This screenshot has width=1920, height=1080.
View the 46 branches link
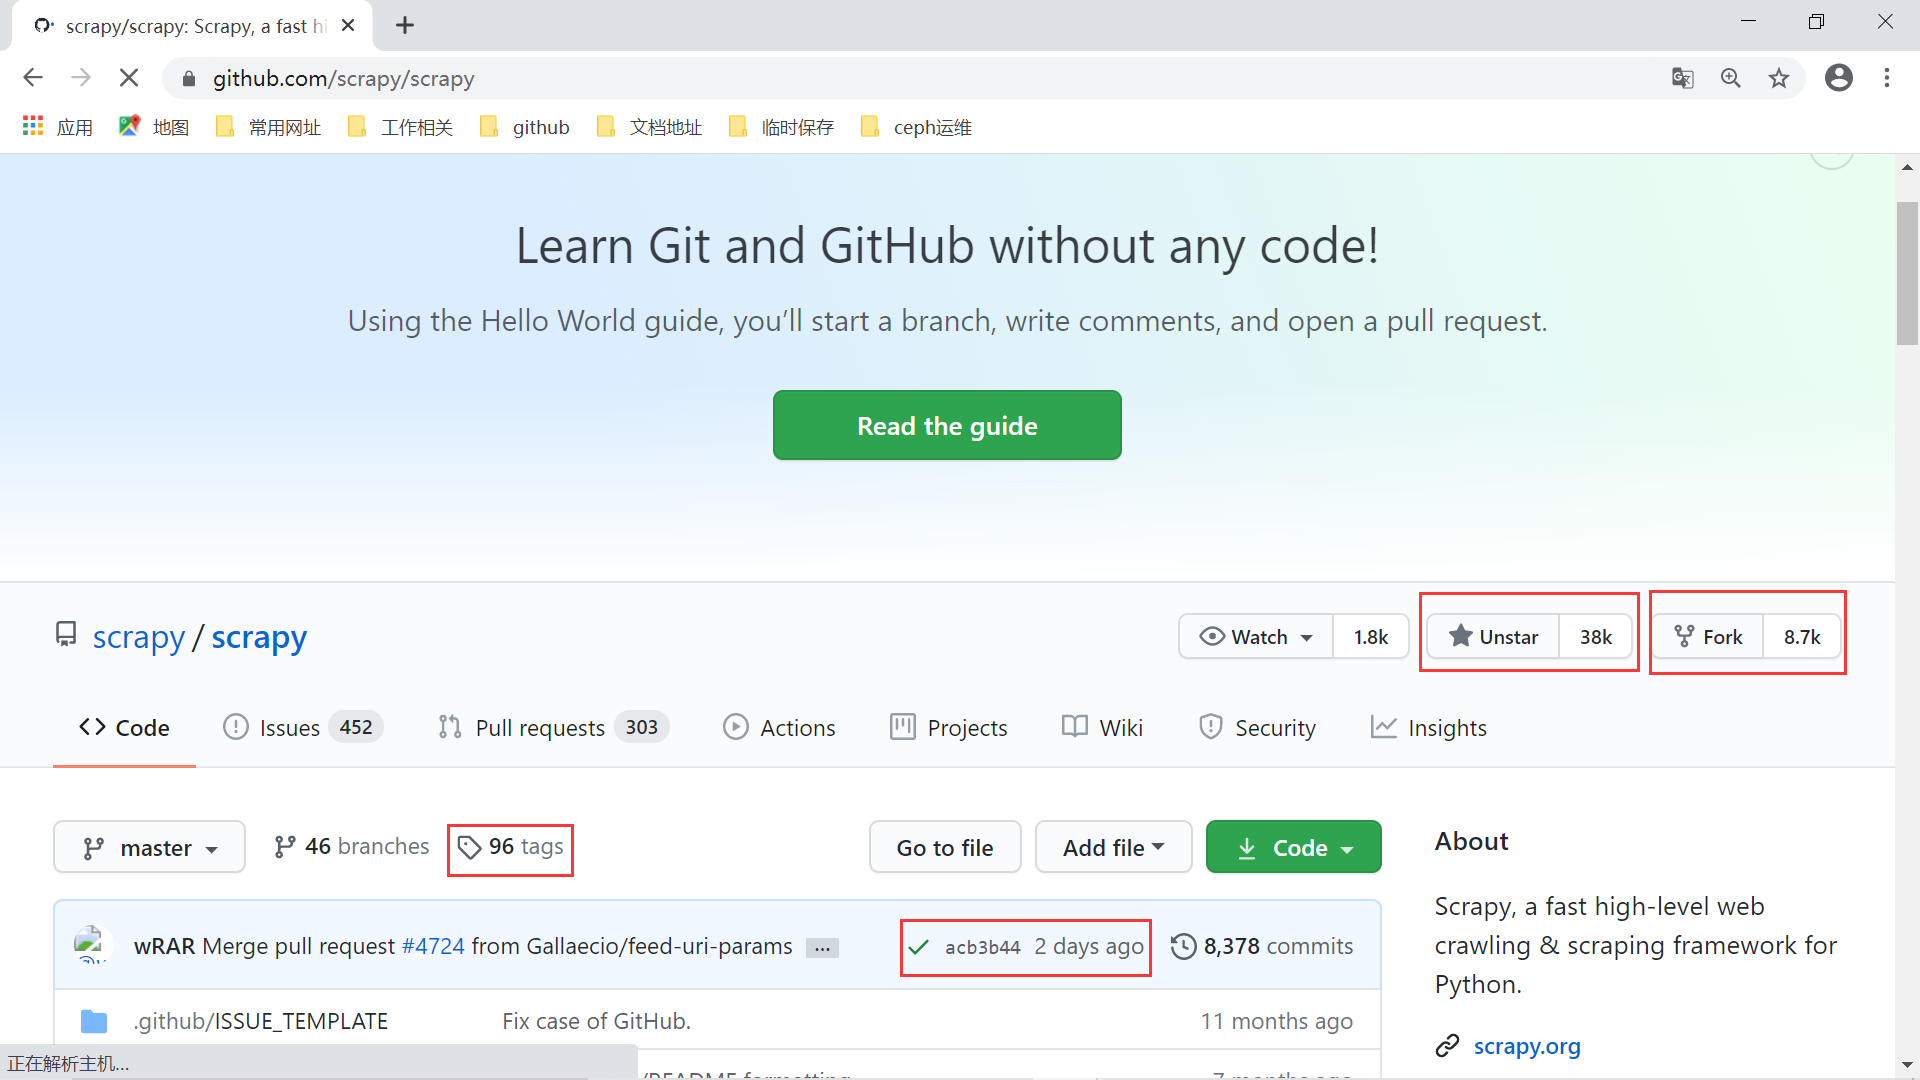point(352,847)
